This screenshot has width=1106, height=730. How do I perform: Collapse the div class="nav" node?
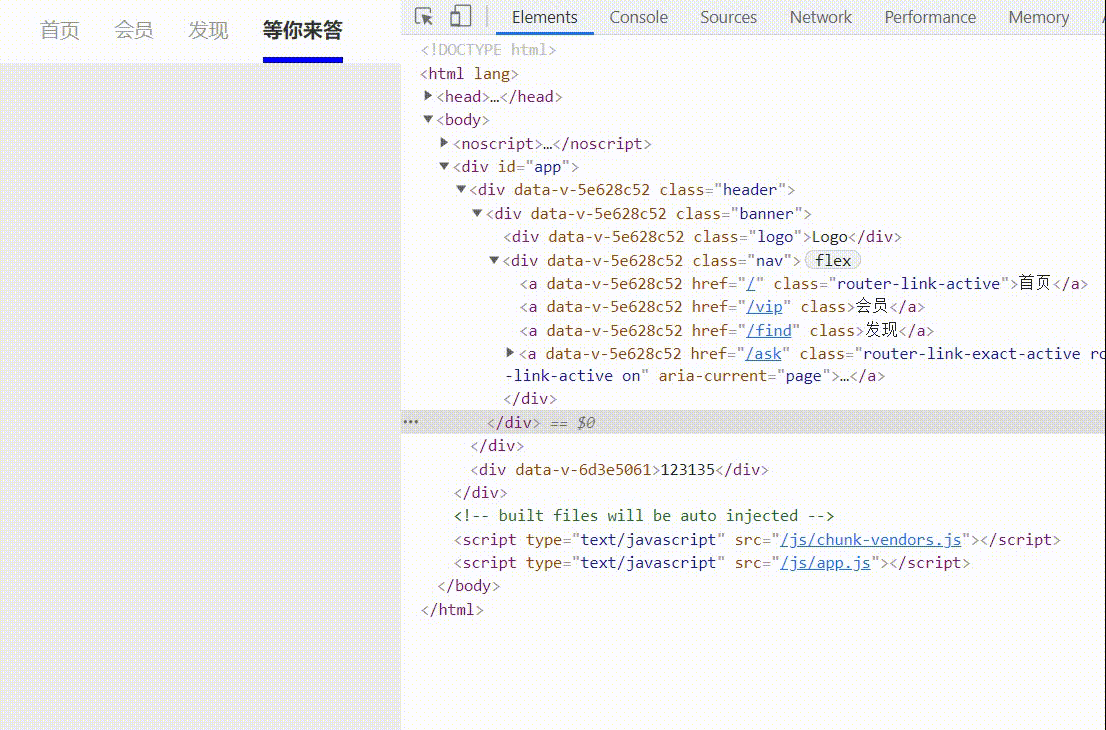pyautogui.click(x=494, y=260)
